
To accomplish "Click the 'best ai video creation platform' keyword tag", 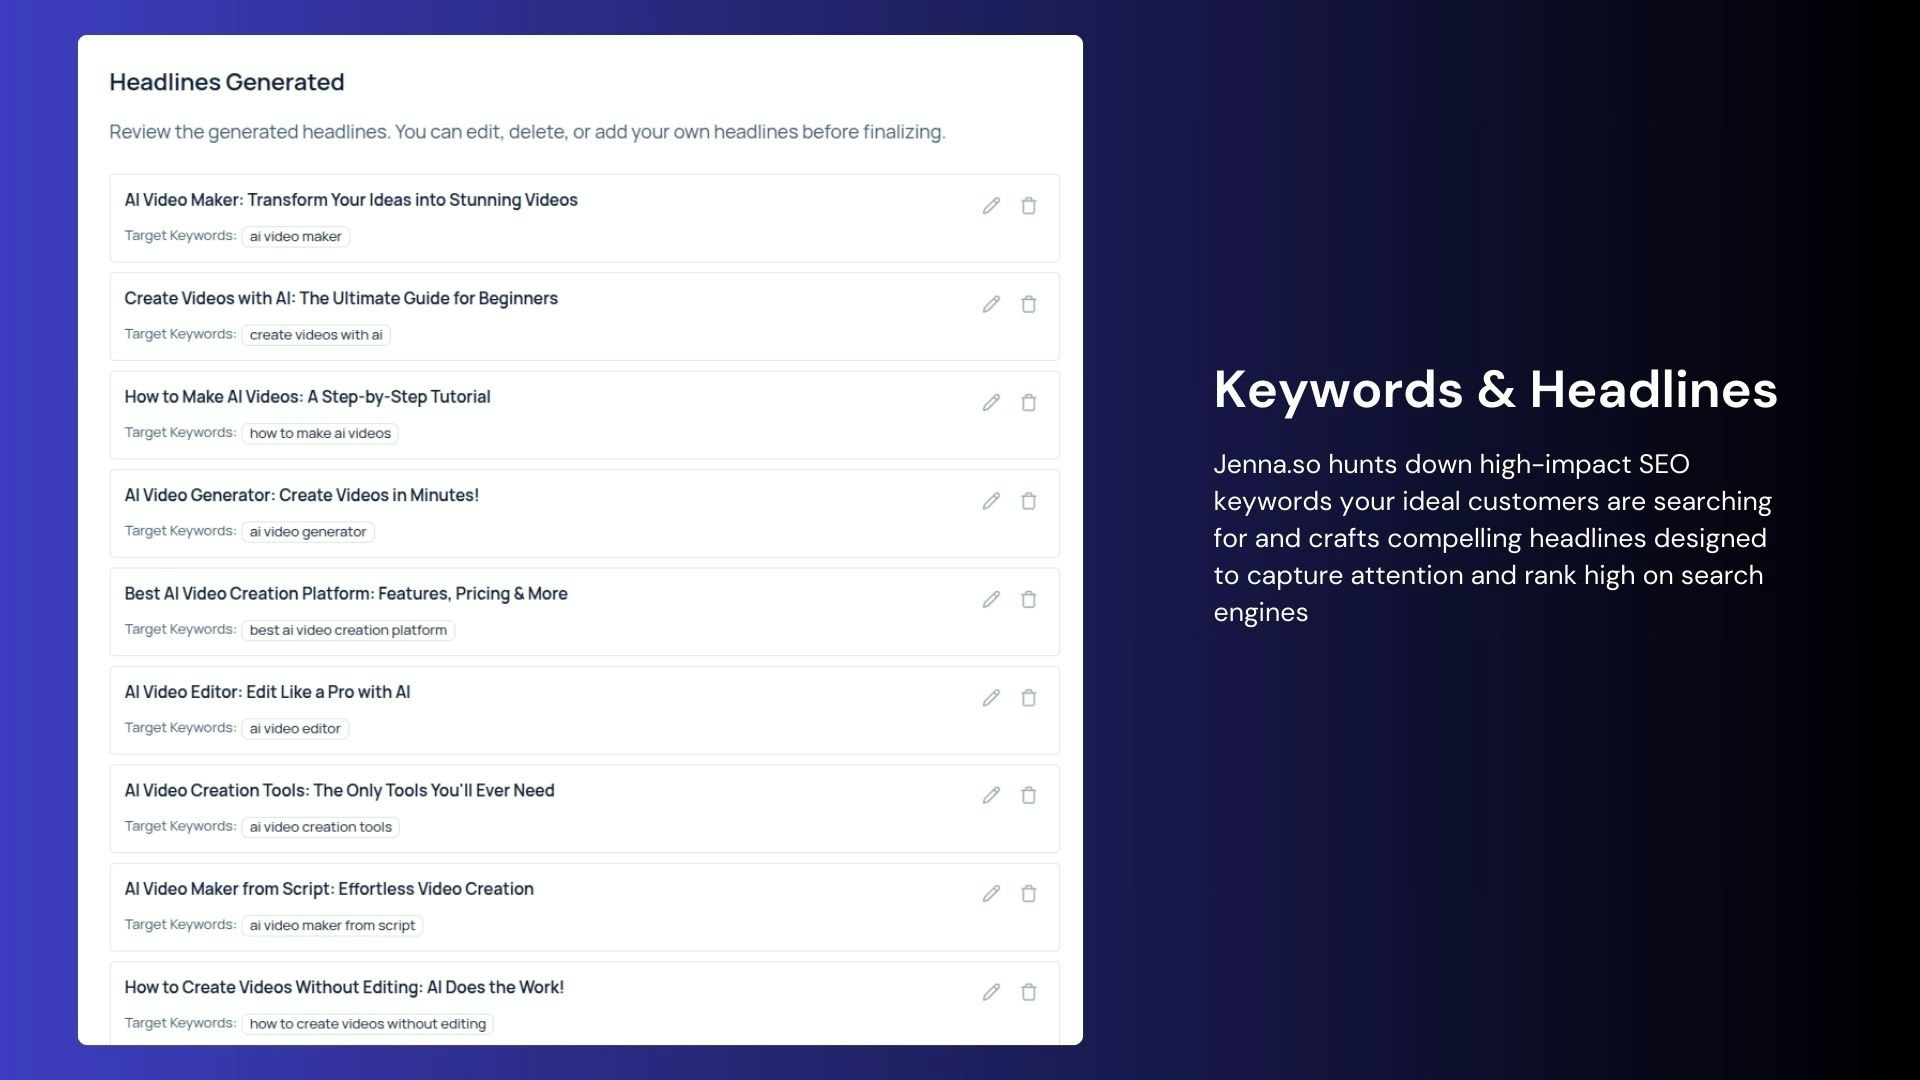I will point(348,630).
